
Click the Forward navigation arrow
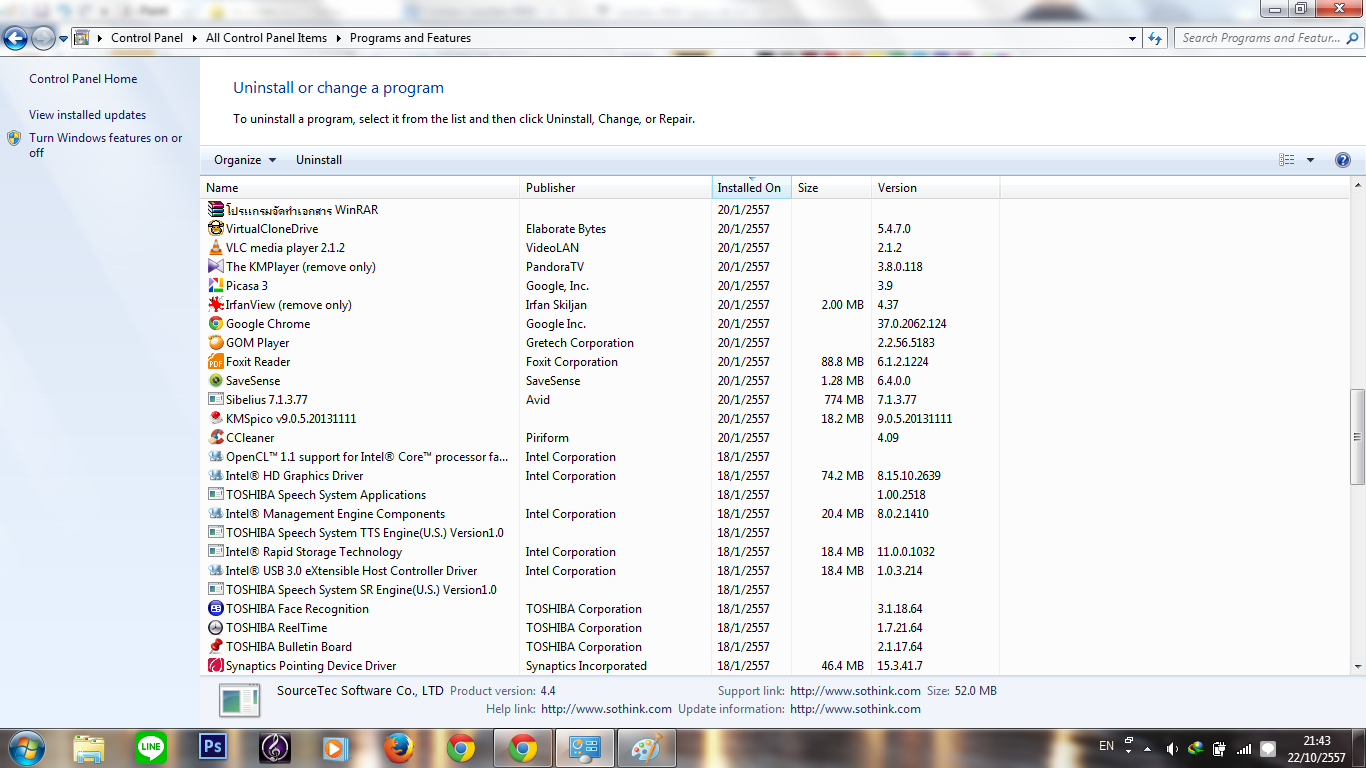point(43,38)
